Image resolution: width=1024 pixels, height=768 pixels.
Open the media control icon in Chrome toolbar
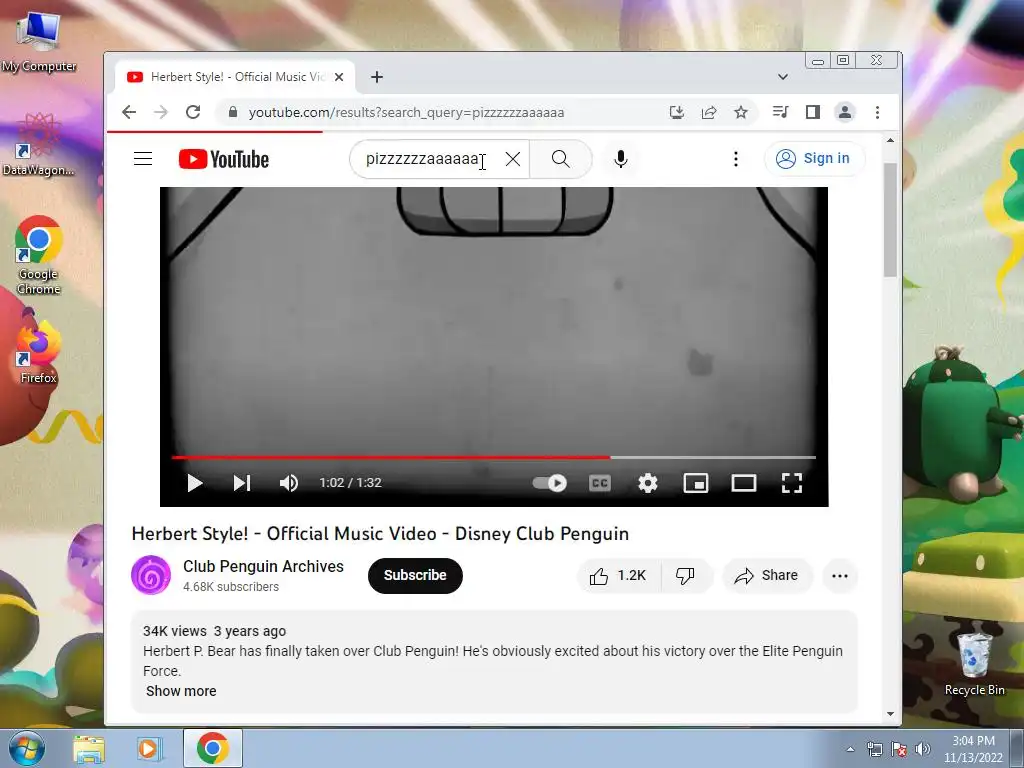coord(780,112)
